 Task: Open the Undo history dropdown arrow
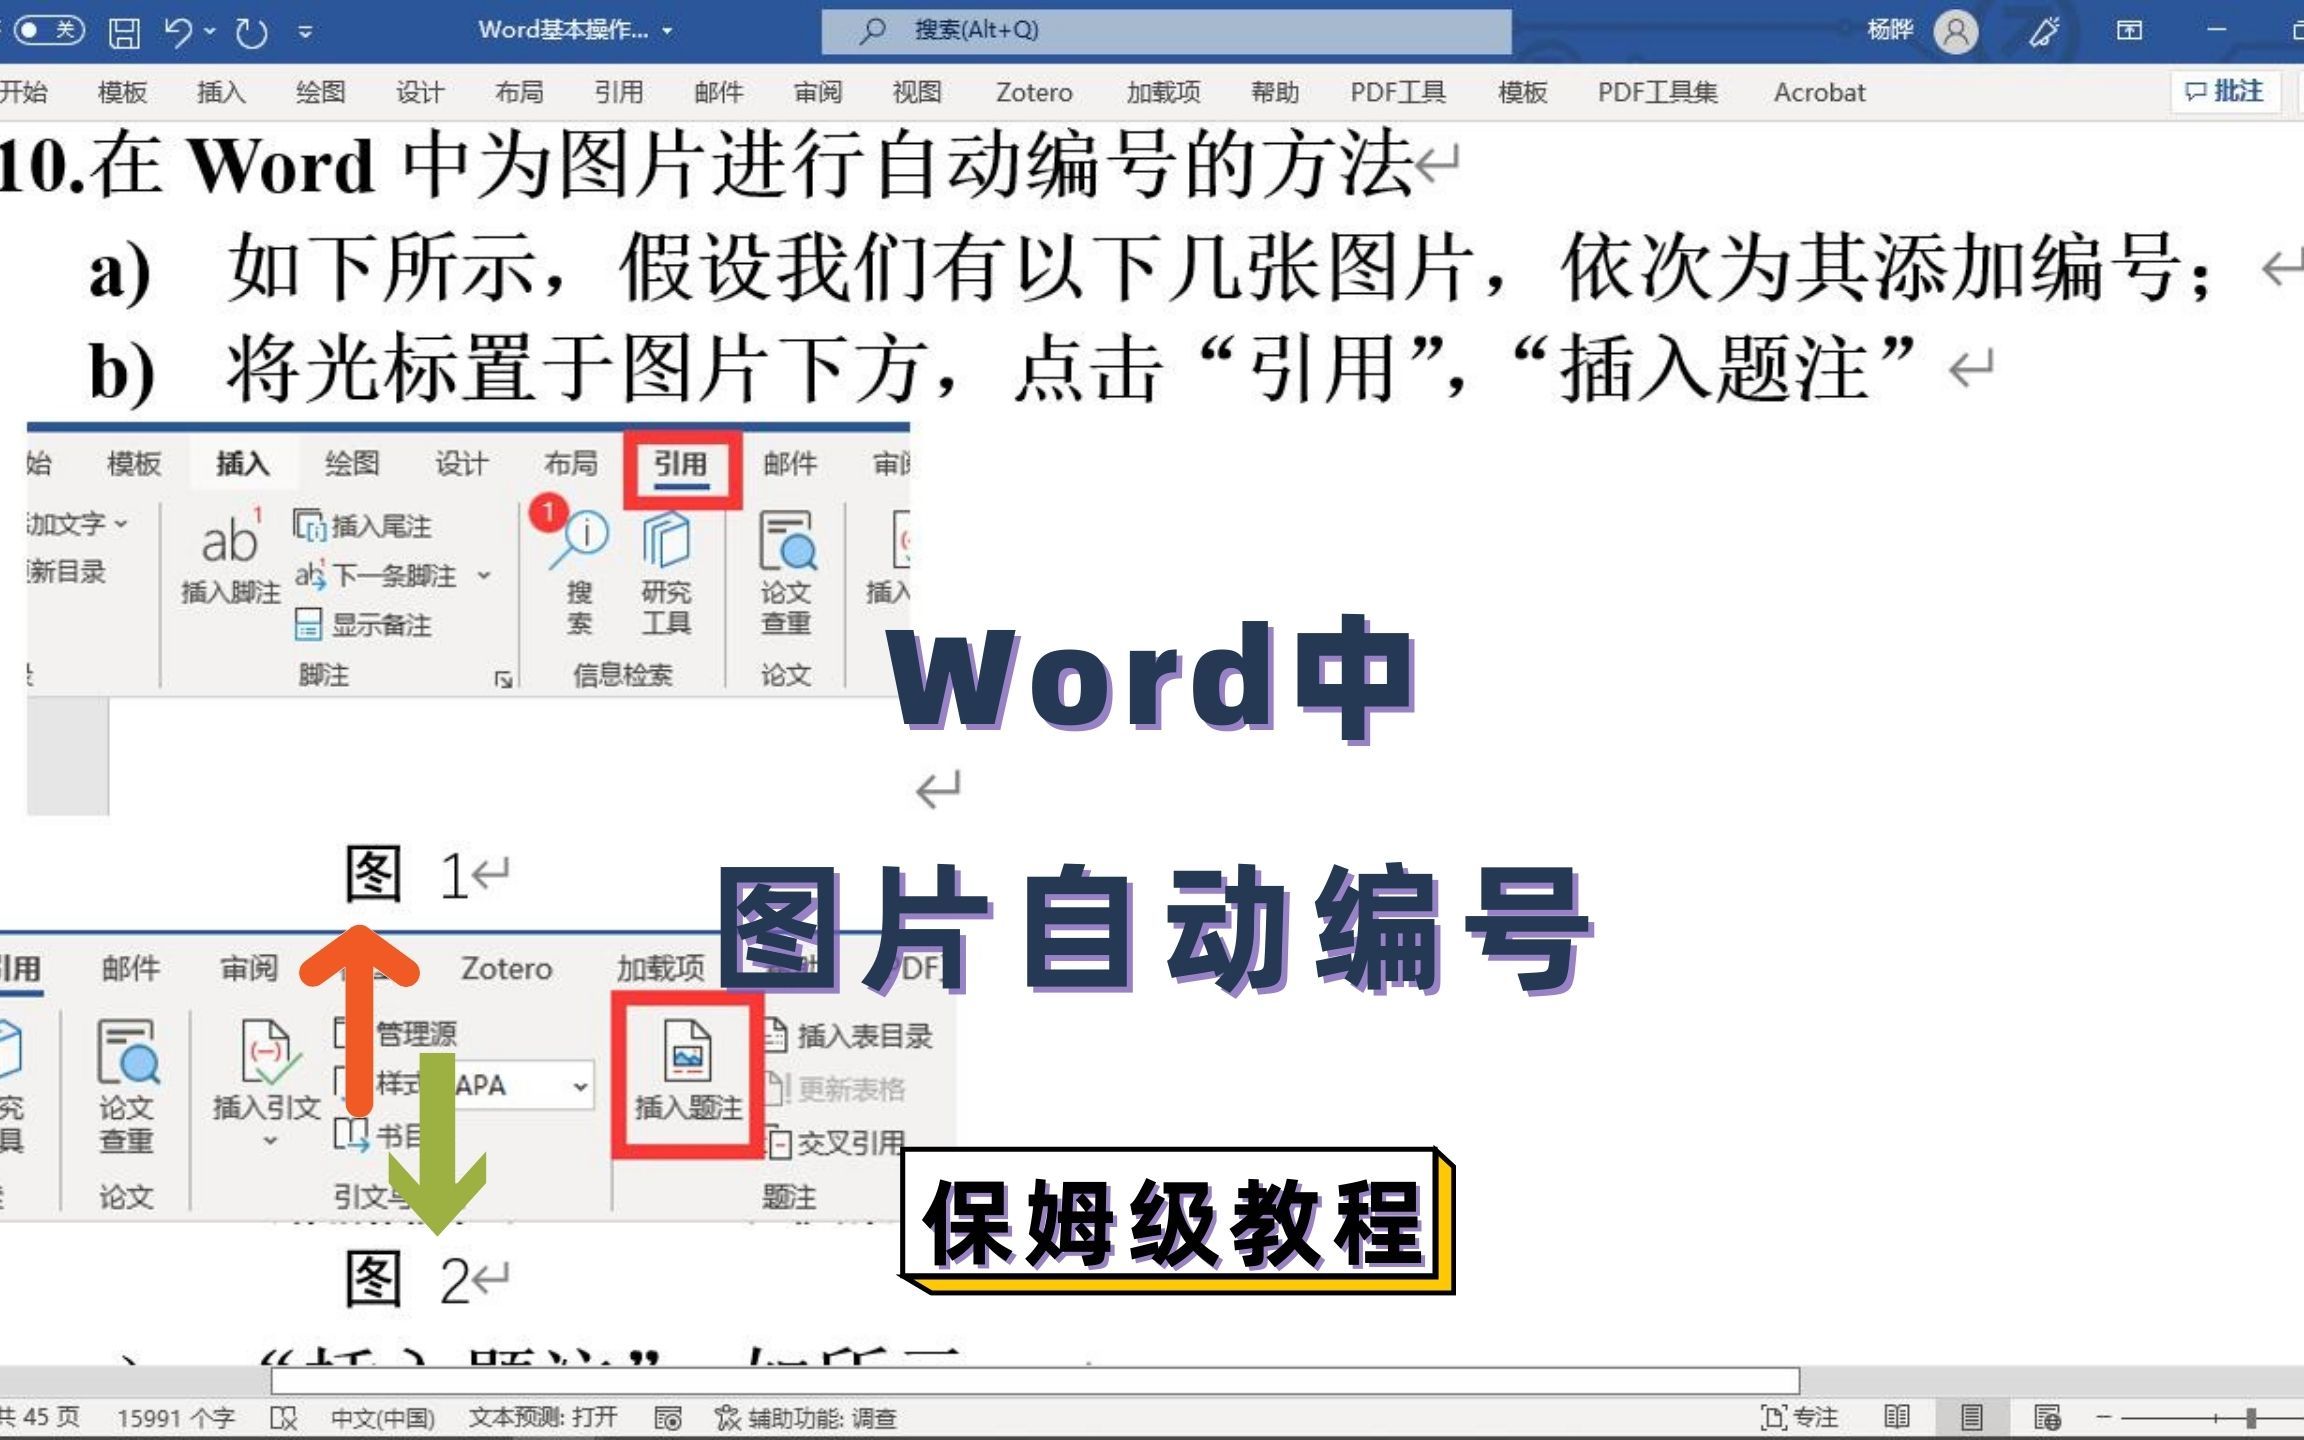[x=210, y=31]
